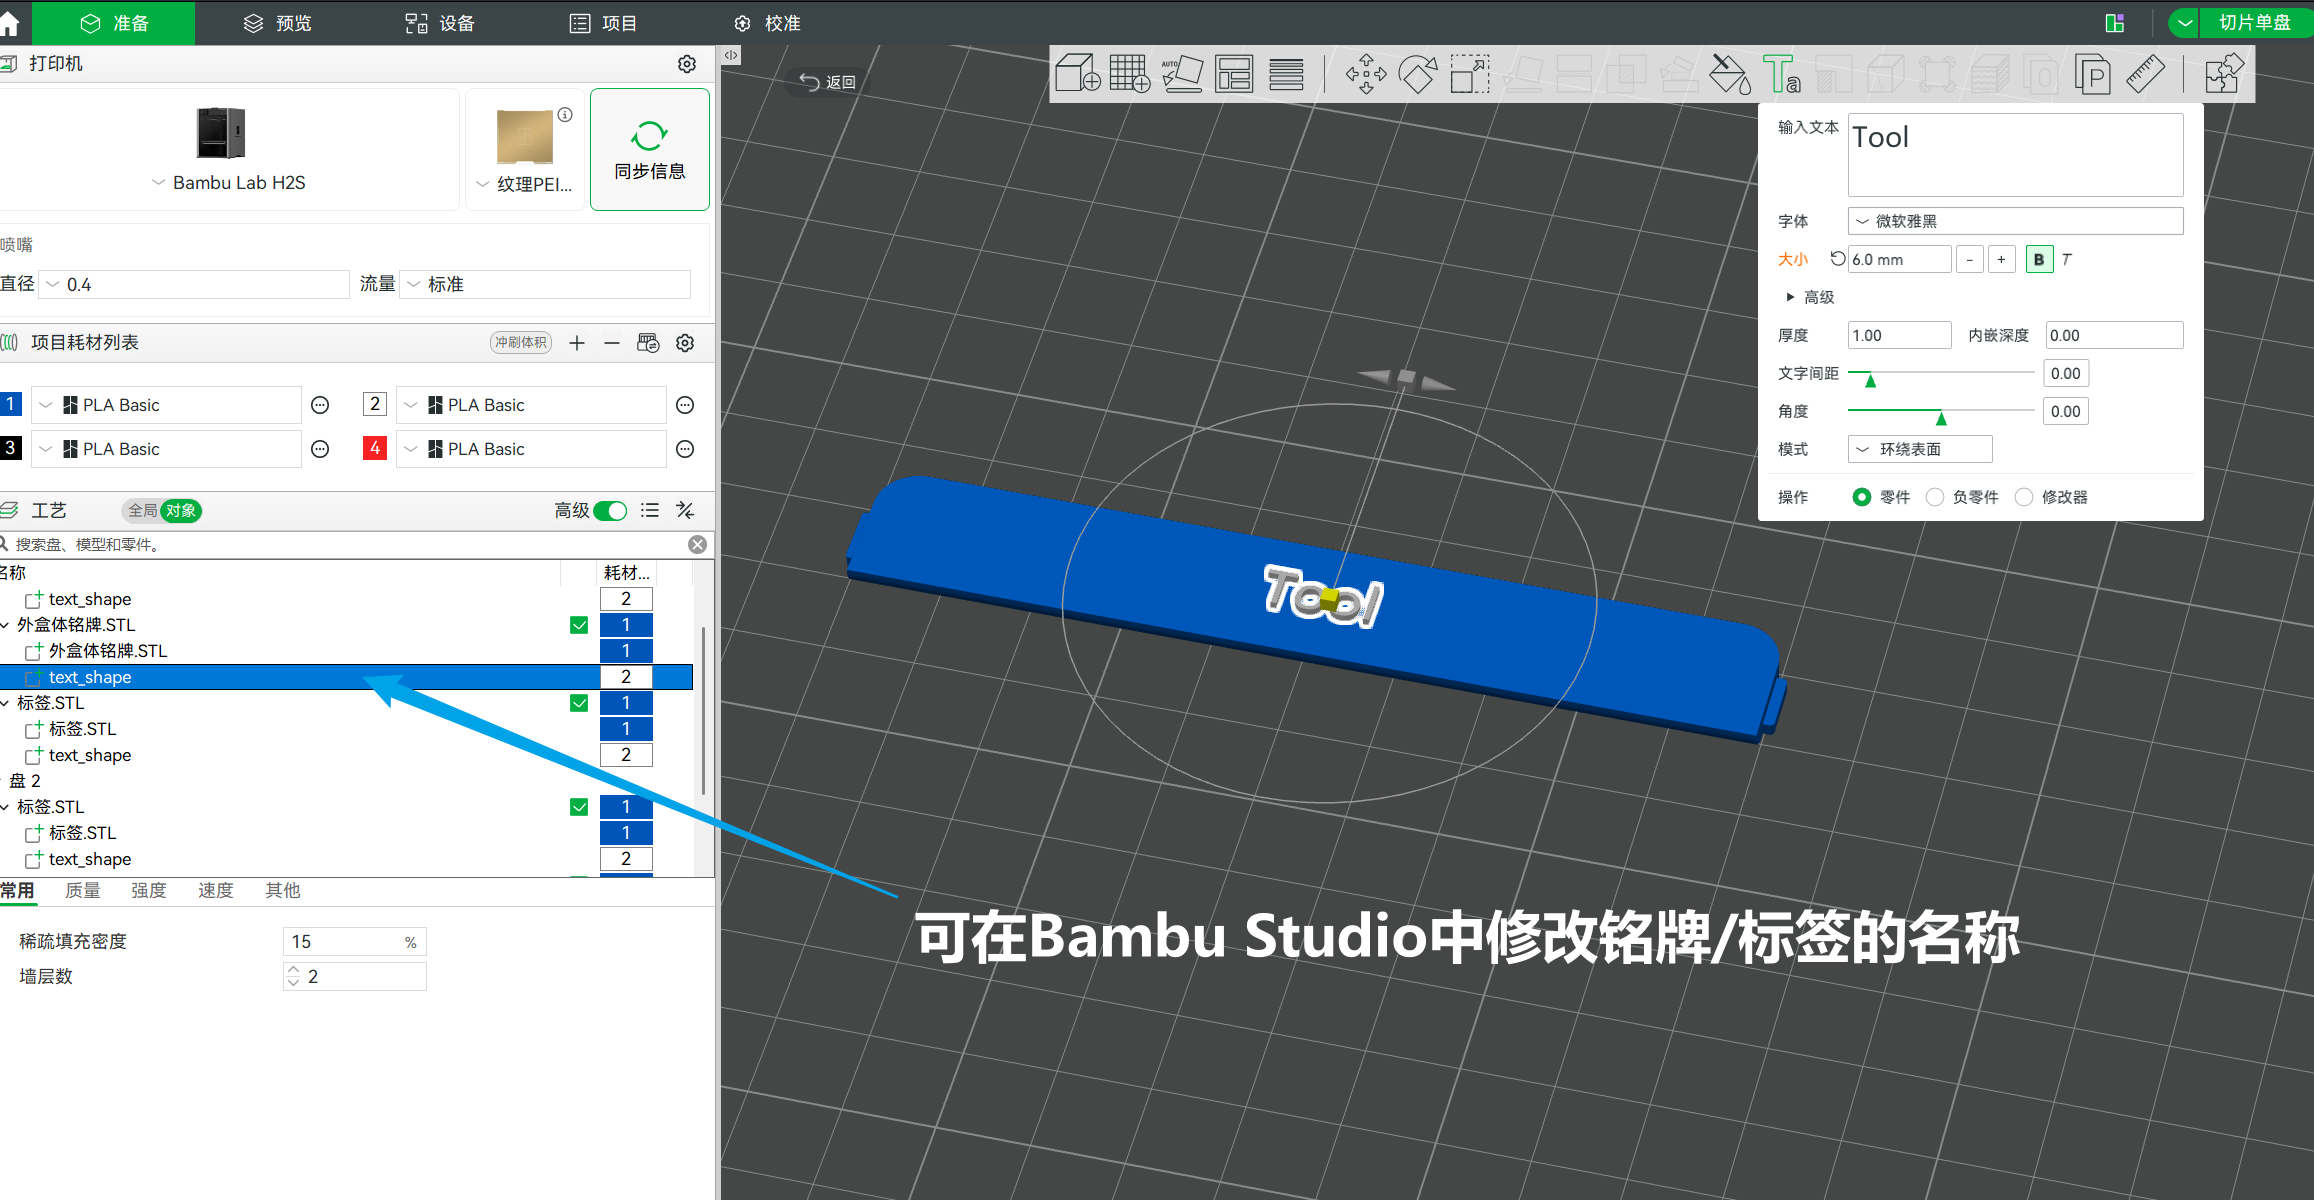
Task: Click the Add model cube icon
Action: (1078, 74)
